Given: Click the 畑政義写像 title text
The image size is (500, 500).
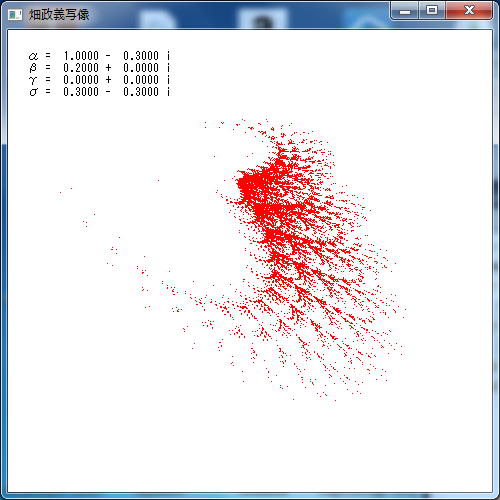Looking at the screenshot, I should click(x=59, y=15).
